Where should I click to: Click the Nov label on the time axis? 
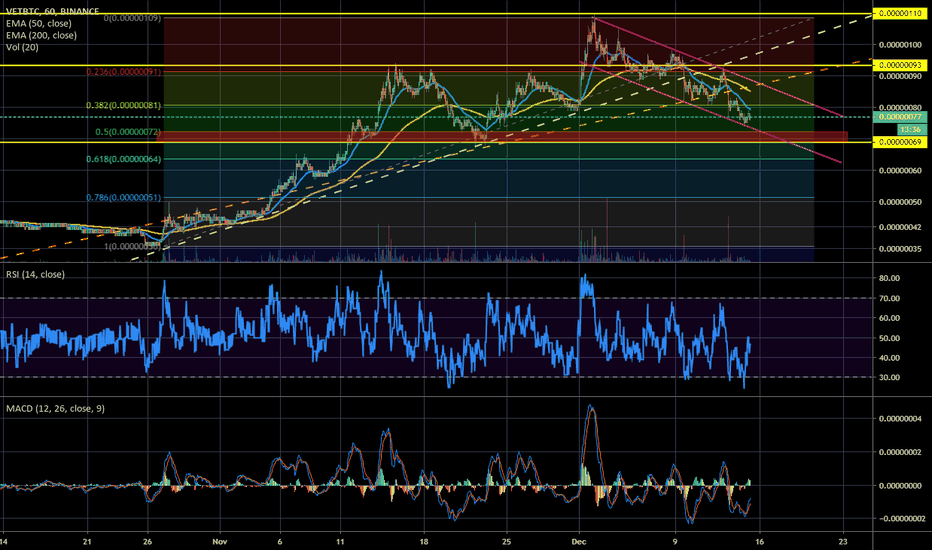(220, 542)
